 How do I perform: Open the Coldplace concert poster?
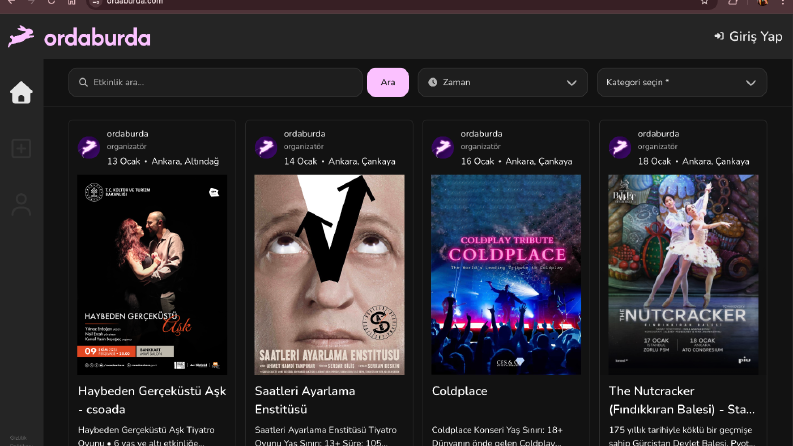point(506,275)
